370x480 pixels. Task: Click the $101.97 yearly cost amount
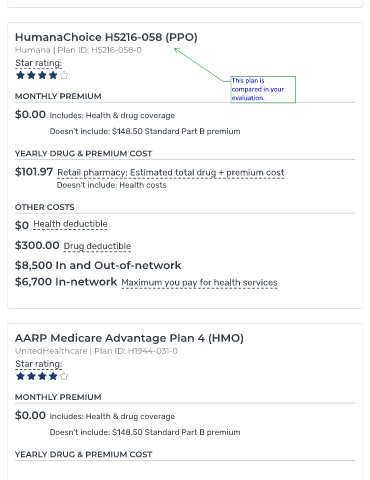[x=34, y=172]
